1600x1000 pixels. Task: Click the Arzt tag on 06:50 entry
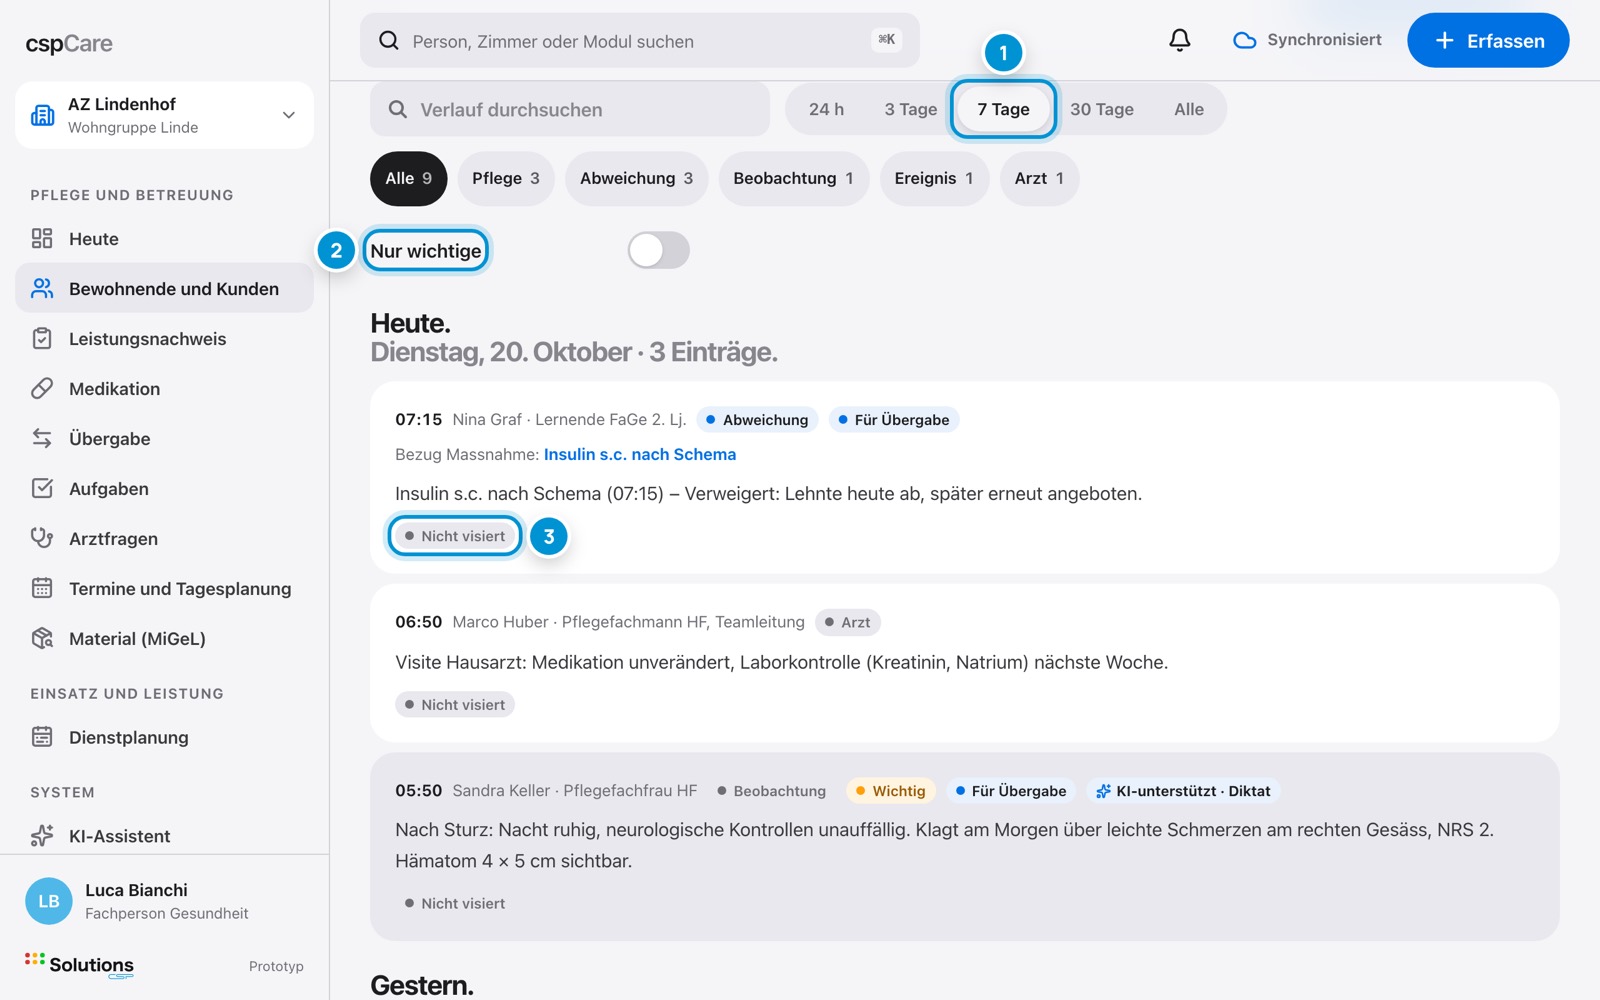click(847, 622)
